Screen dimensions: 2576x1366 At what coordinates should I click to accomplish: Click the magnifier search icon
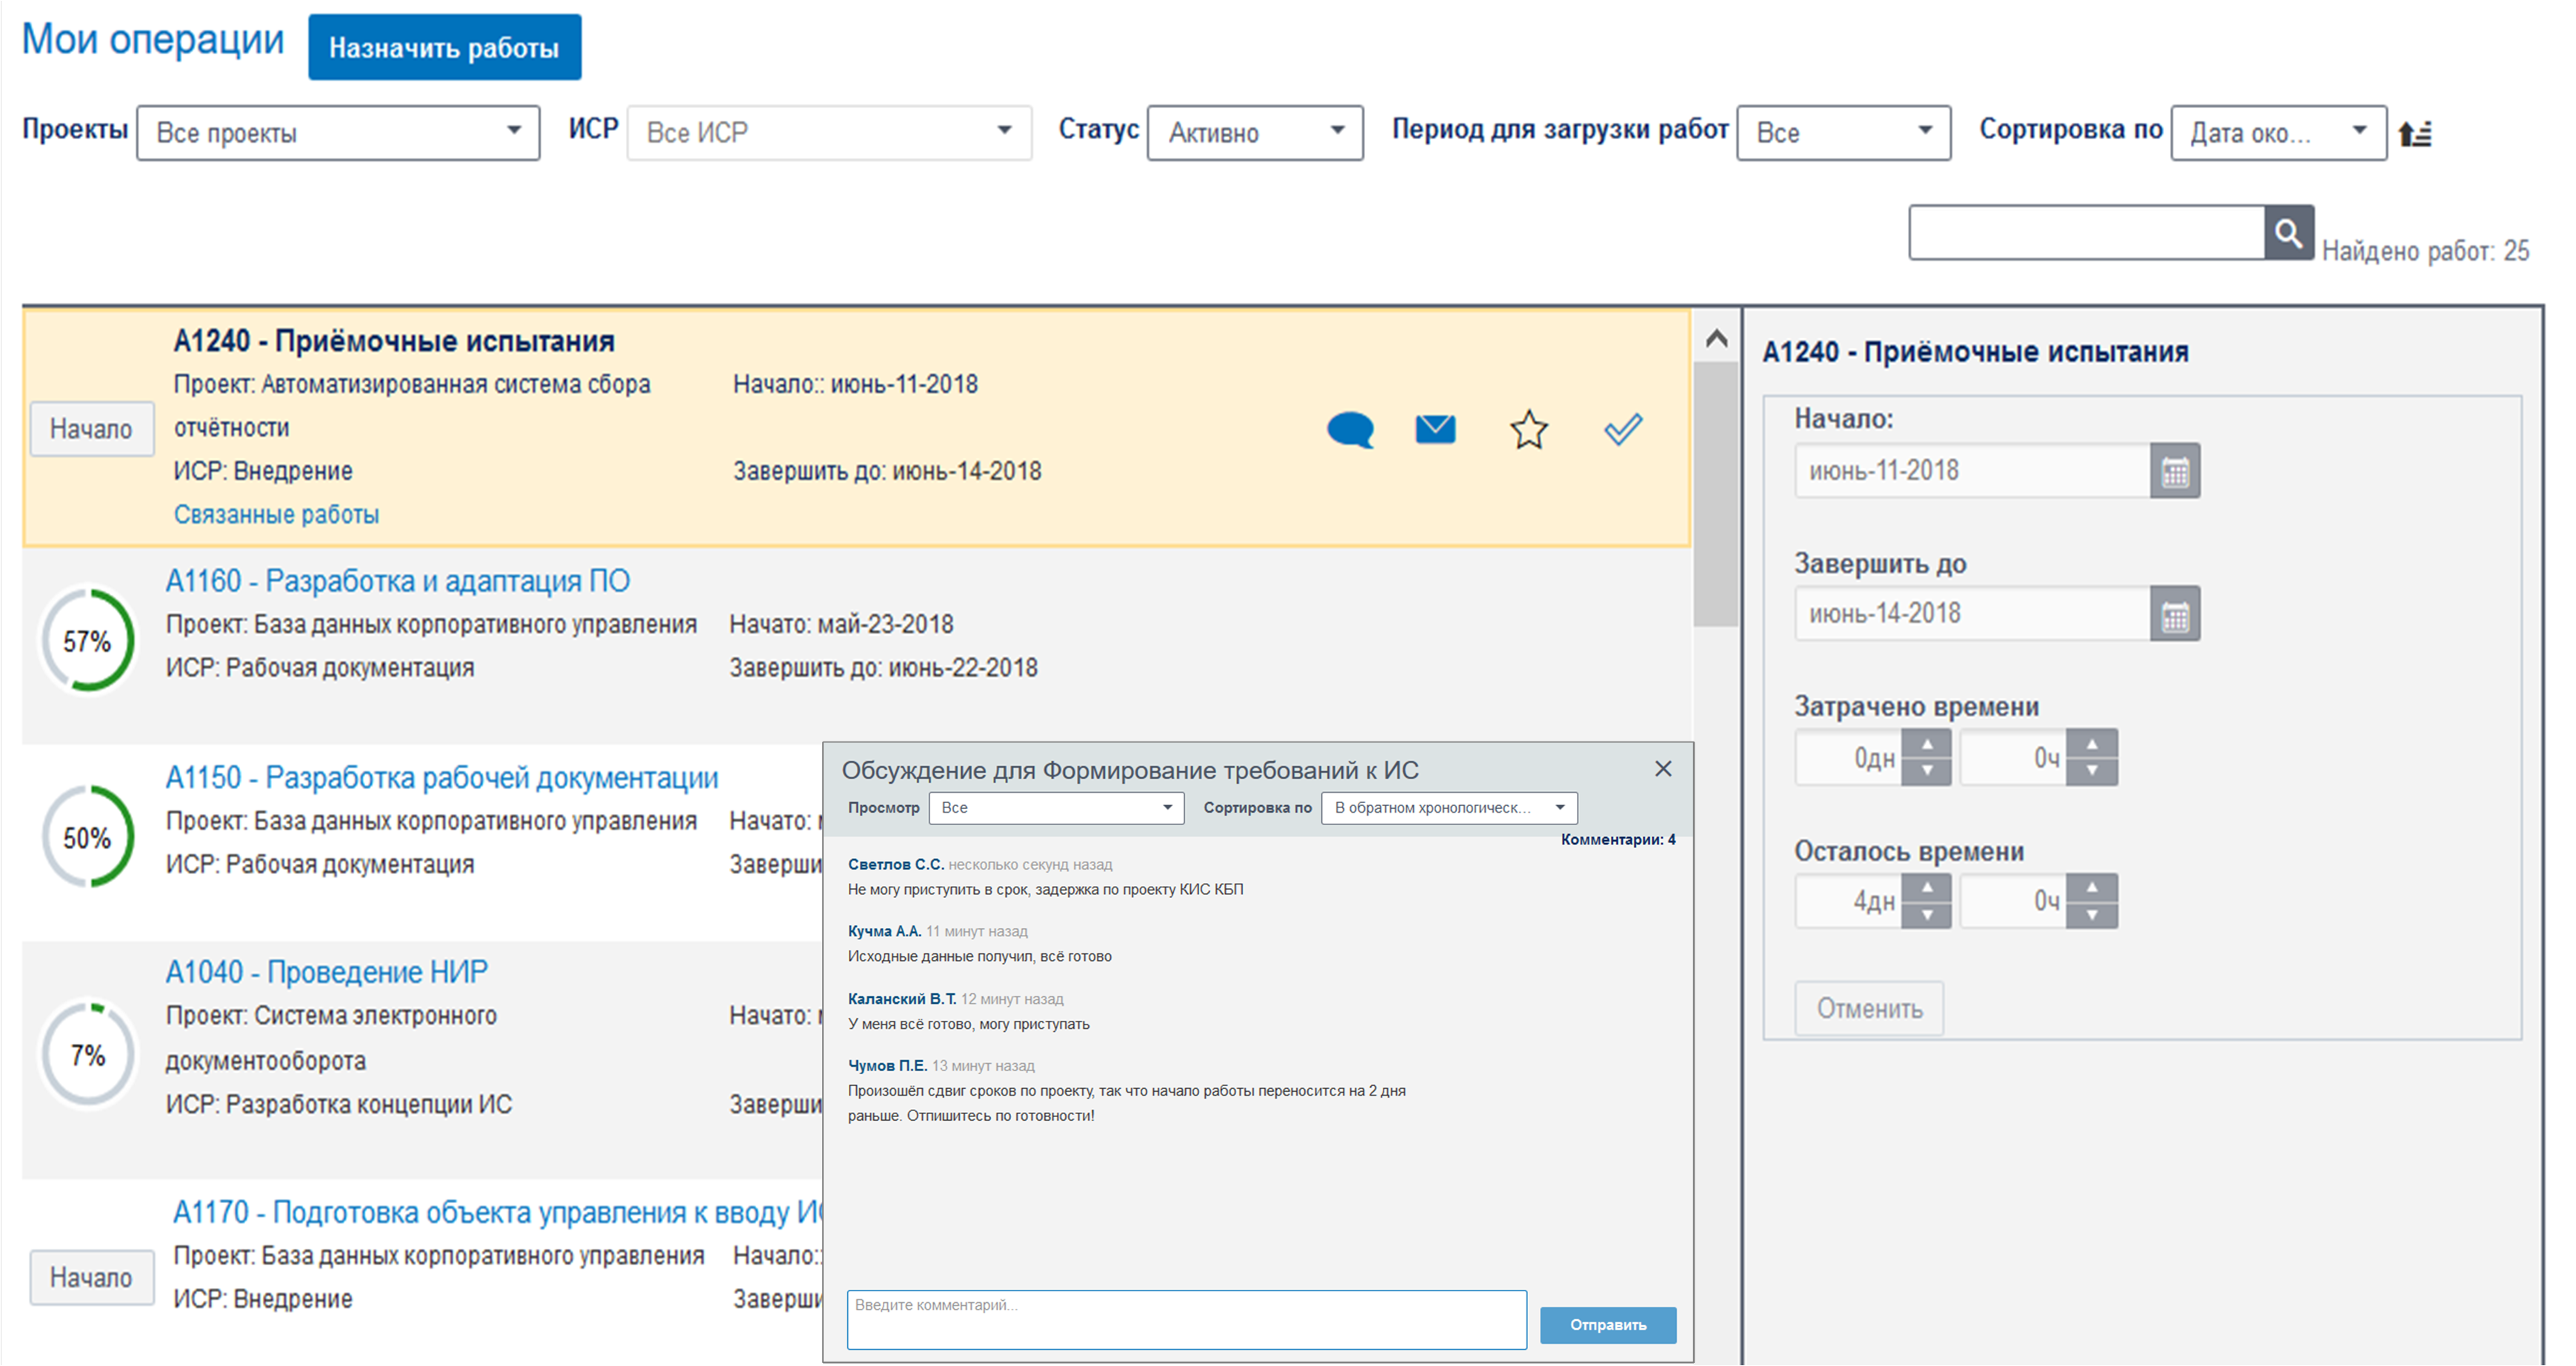2288,233
